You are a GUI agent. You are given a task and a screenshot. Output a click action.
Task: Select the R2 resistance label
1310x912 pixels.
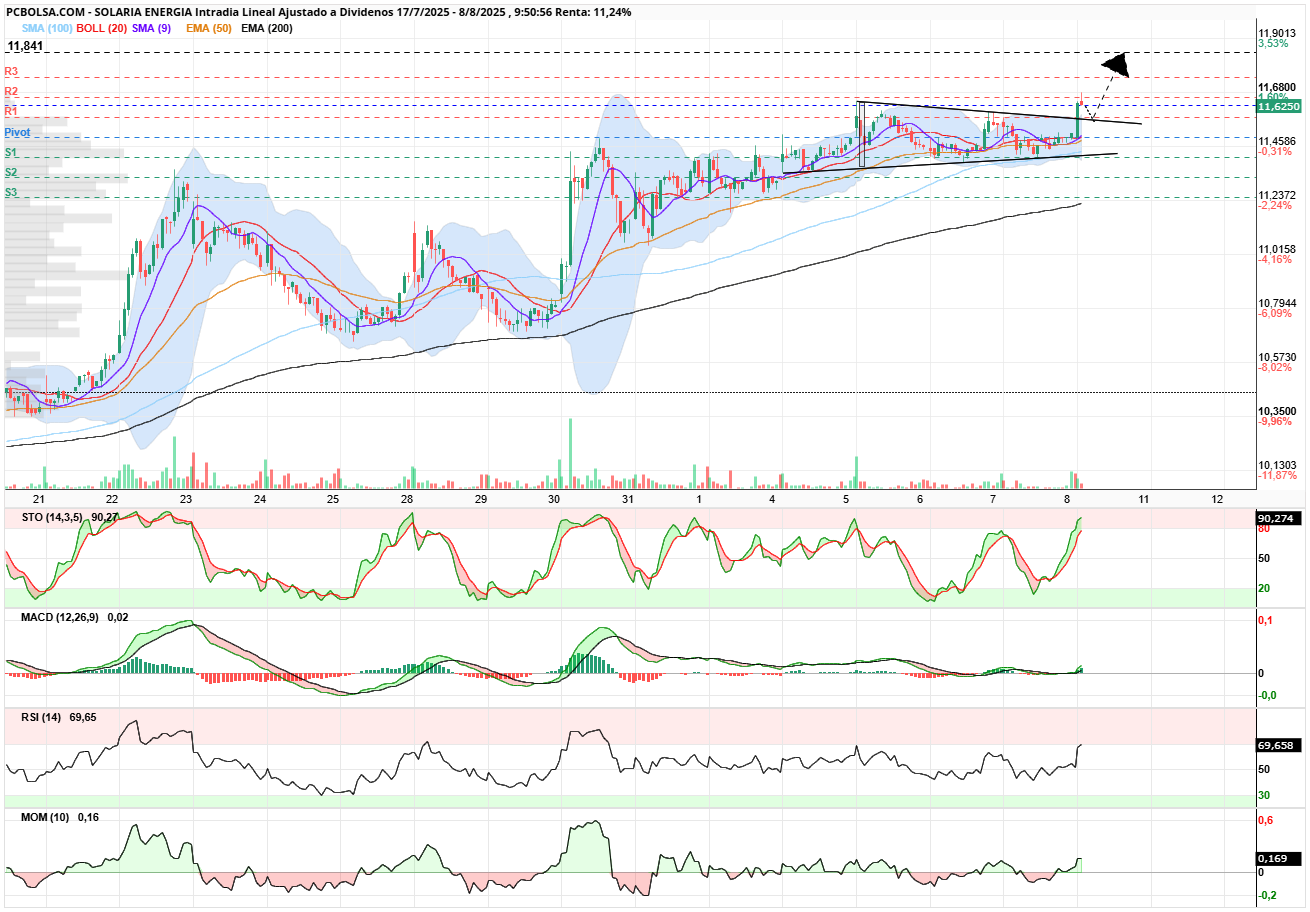[11, 92]
